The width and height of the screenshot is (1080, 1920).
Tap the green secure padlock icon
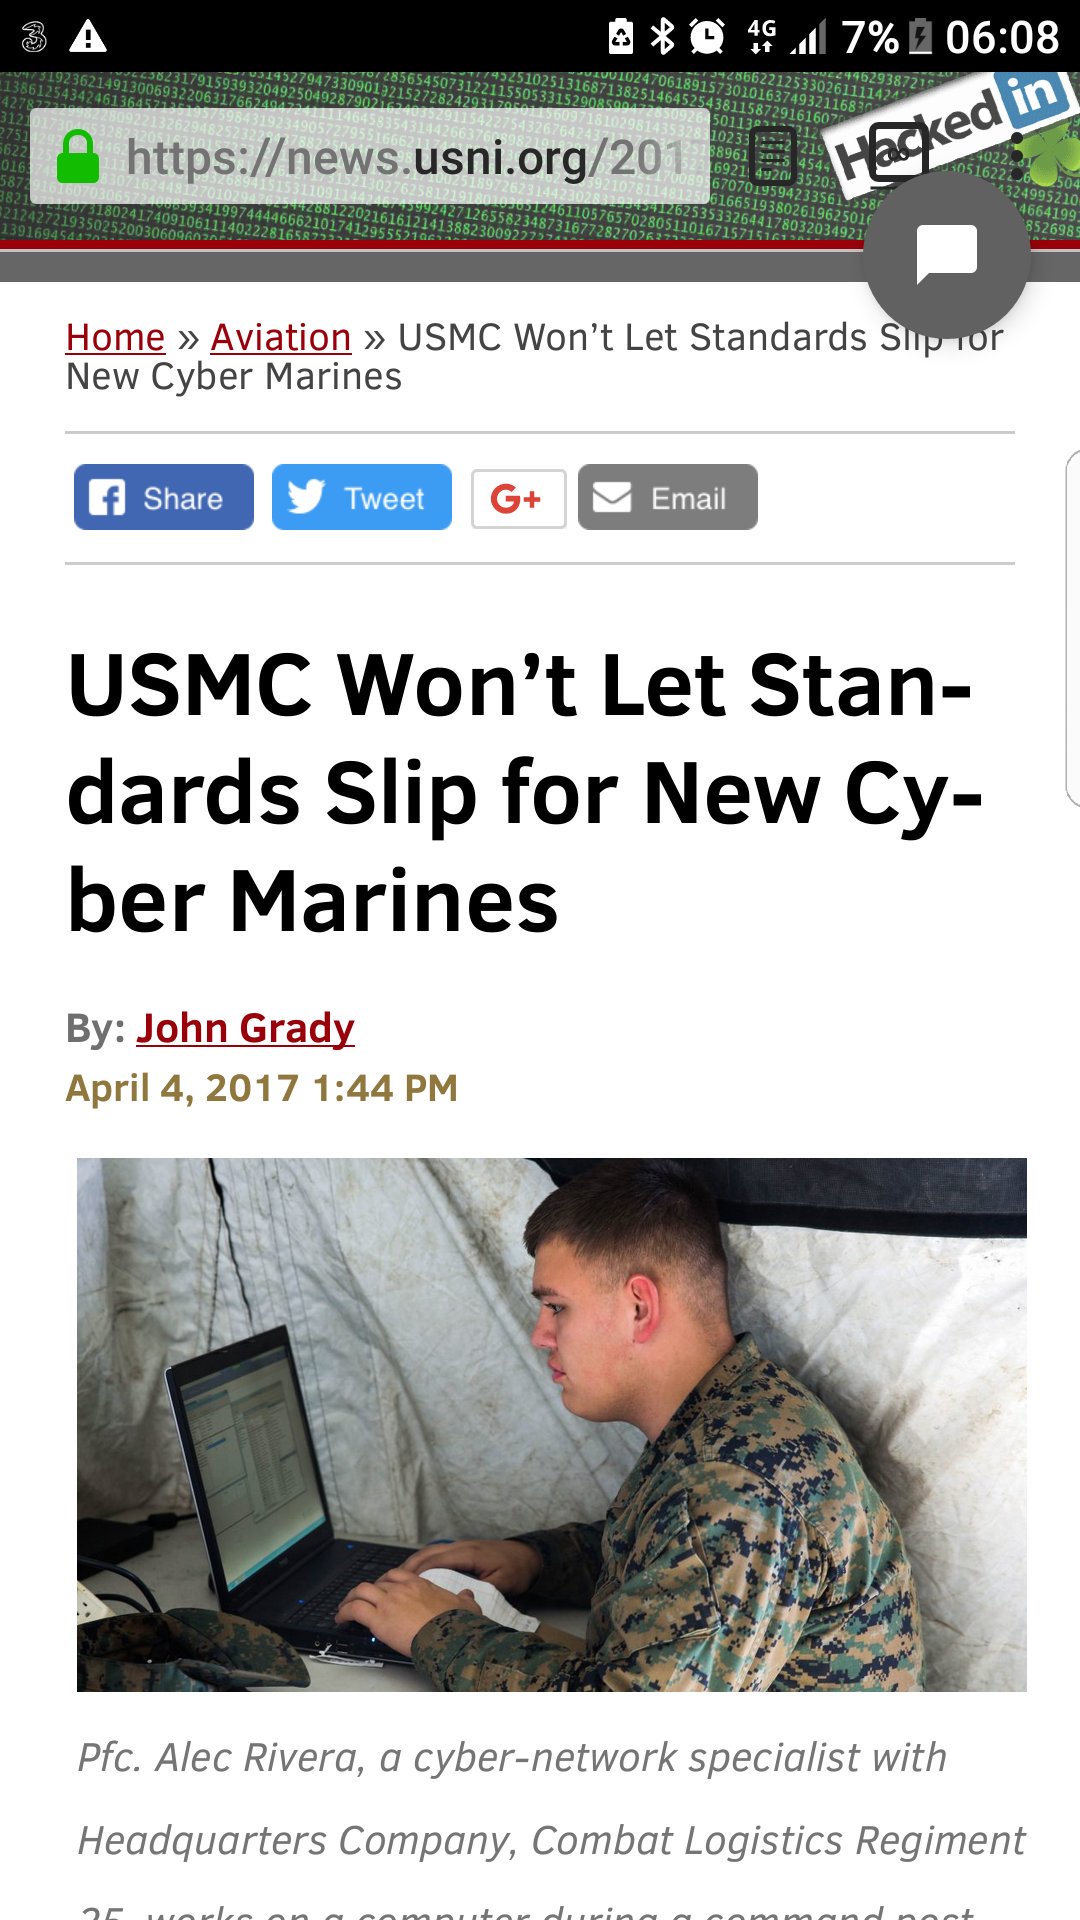[x=78, y=157]
